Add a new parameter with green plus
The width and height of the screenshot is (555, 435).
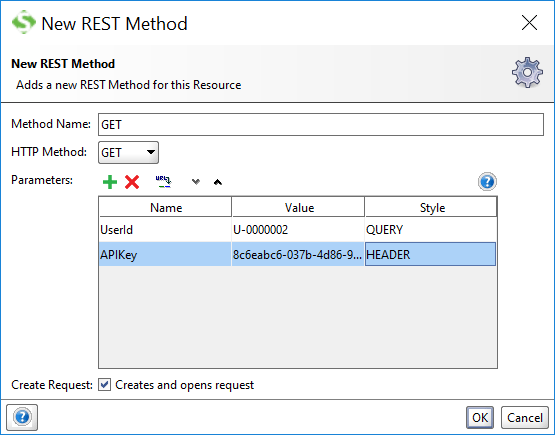pos(110,182)
